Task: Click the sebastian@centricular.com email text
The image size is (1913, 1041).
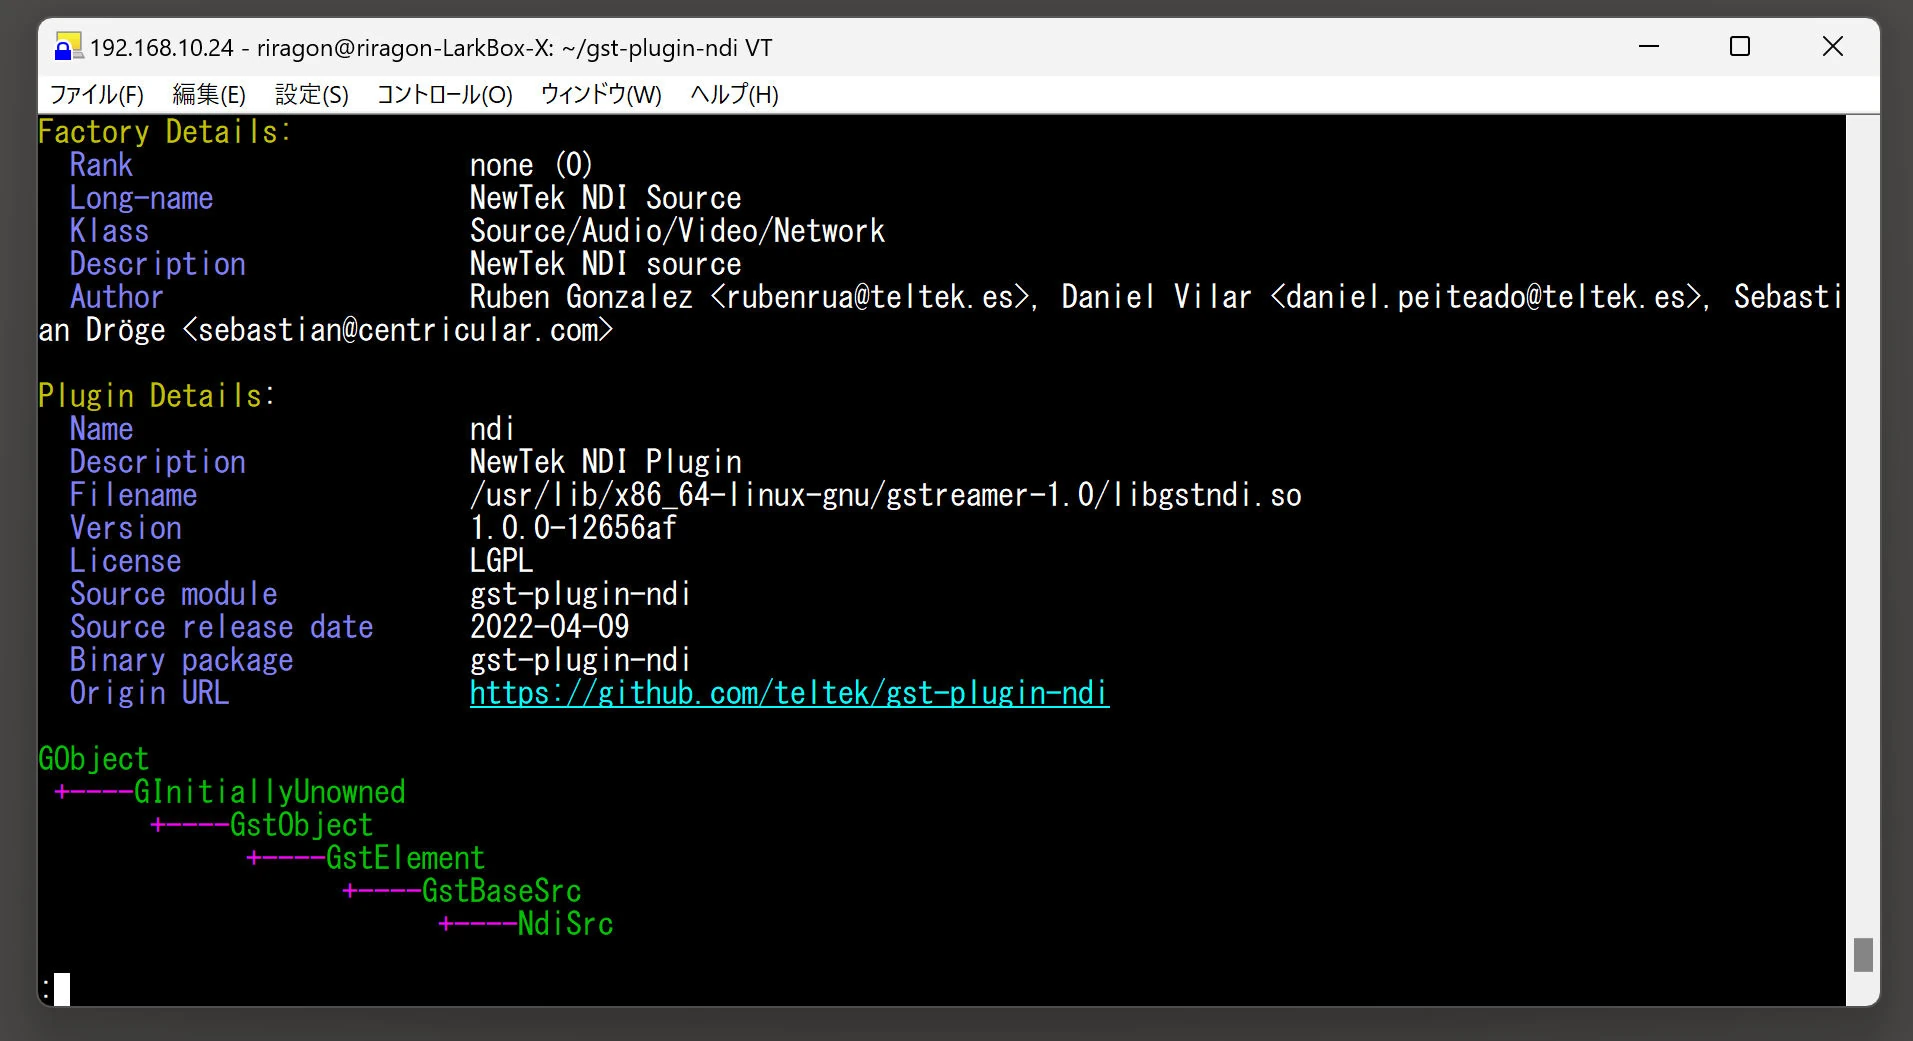Action: click(398, 330)
